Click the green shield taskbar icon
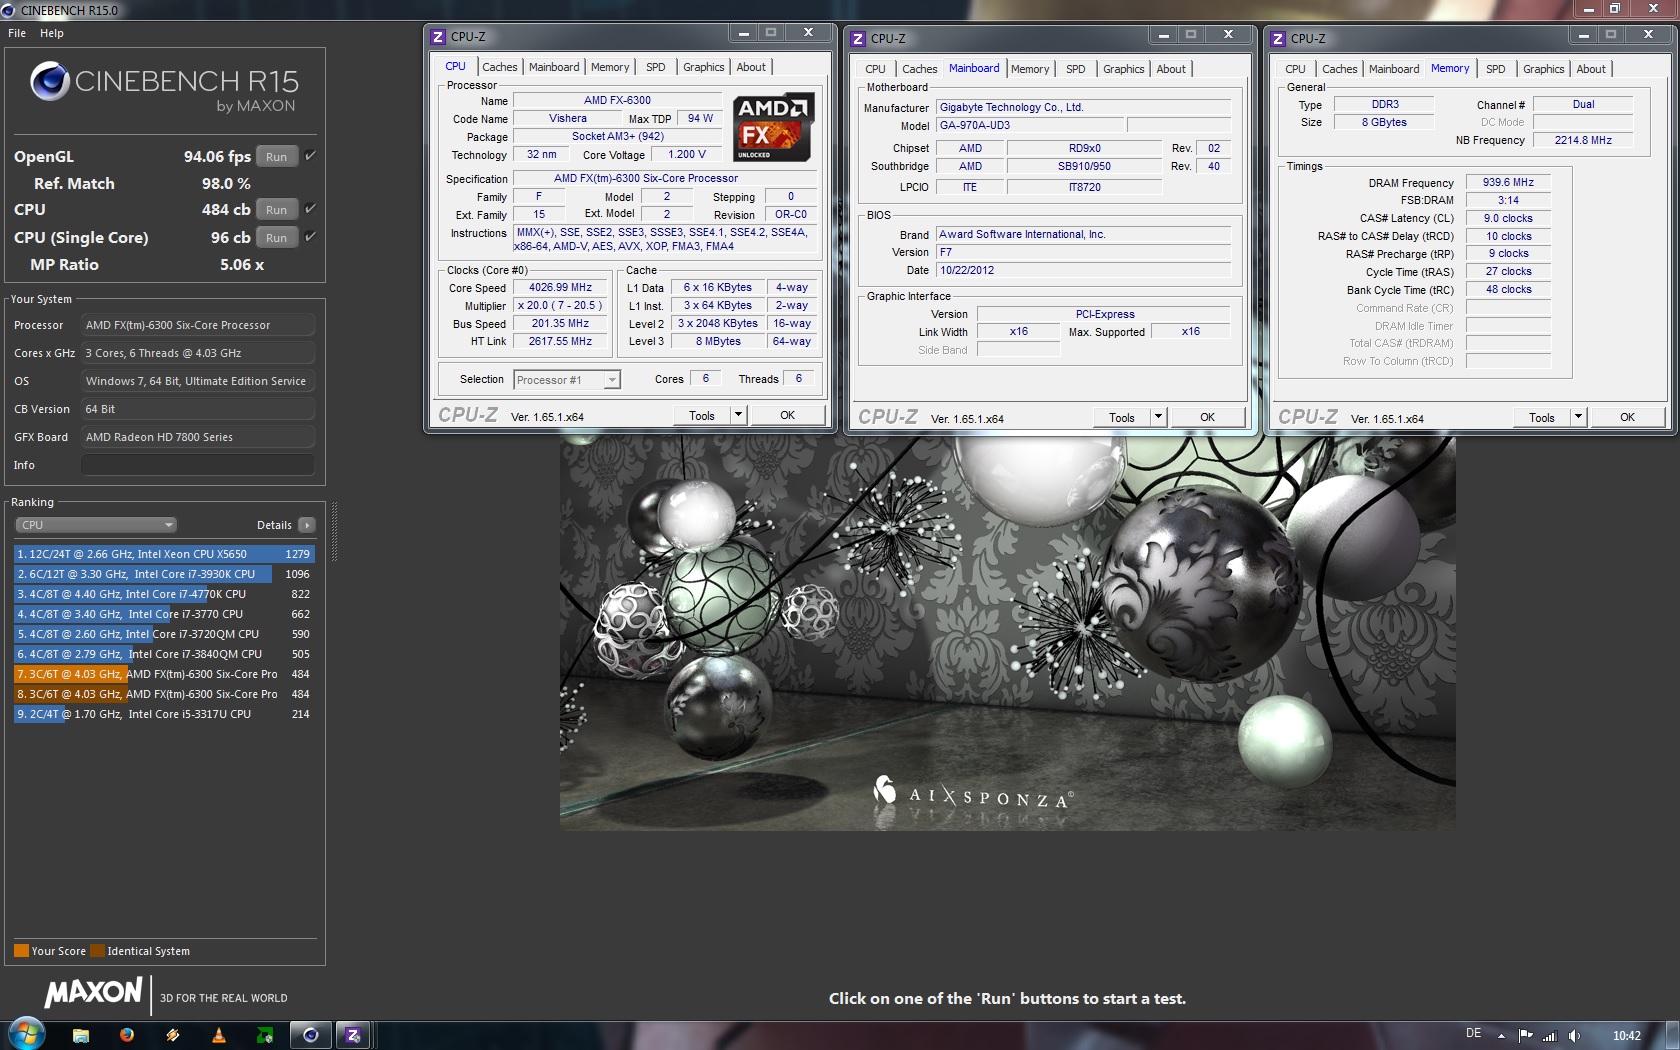The image size is (1680, 1050). pos(265,1035)
